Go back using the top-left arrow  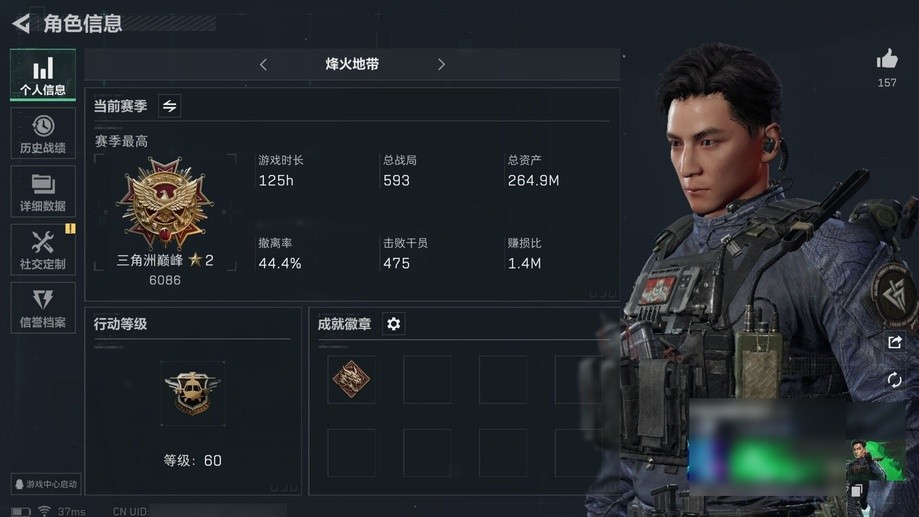coord(21,23)
